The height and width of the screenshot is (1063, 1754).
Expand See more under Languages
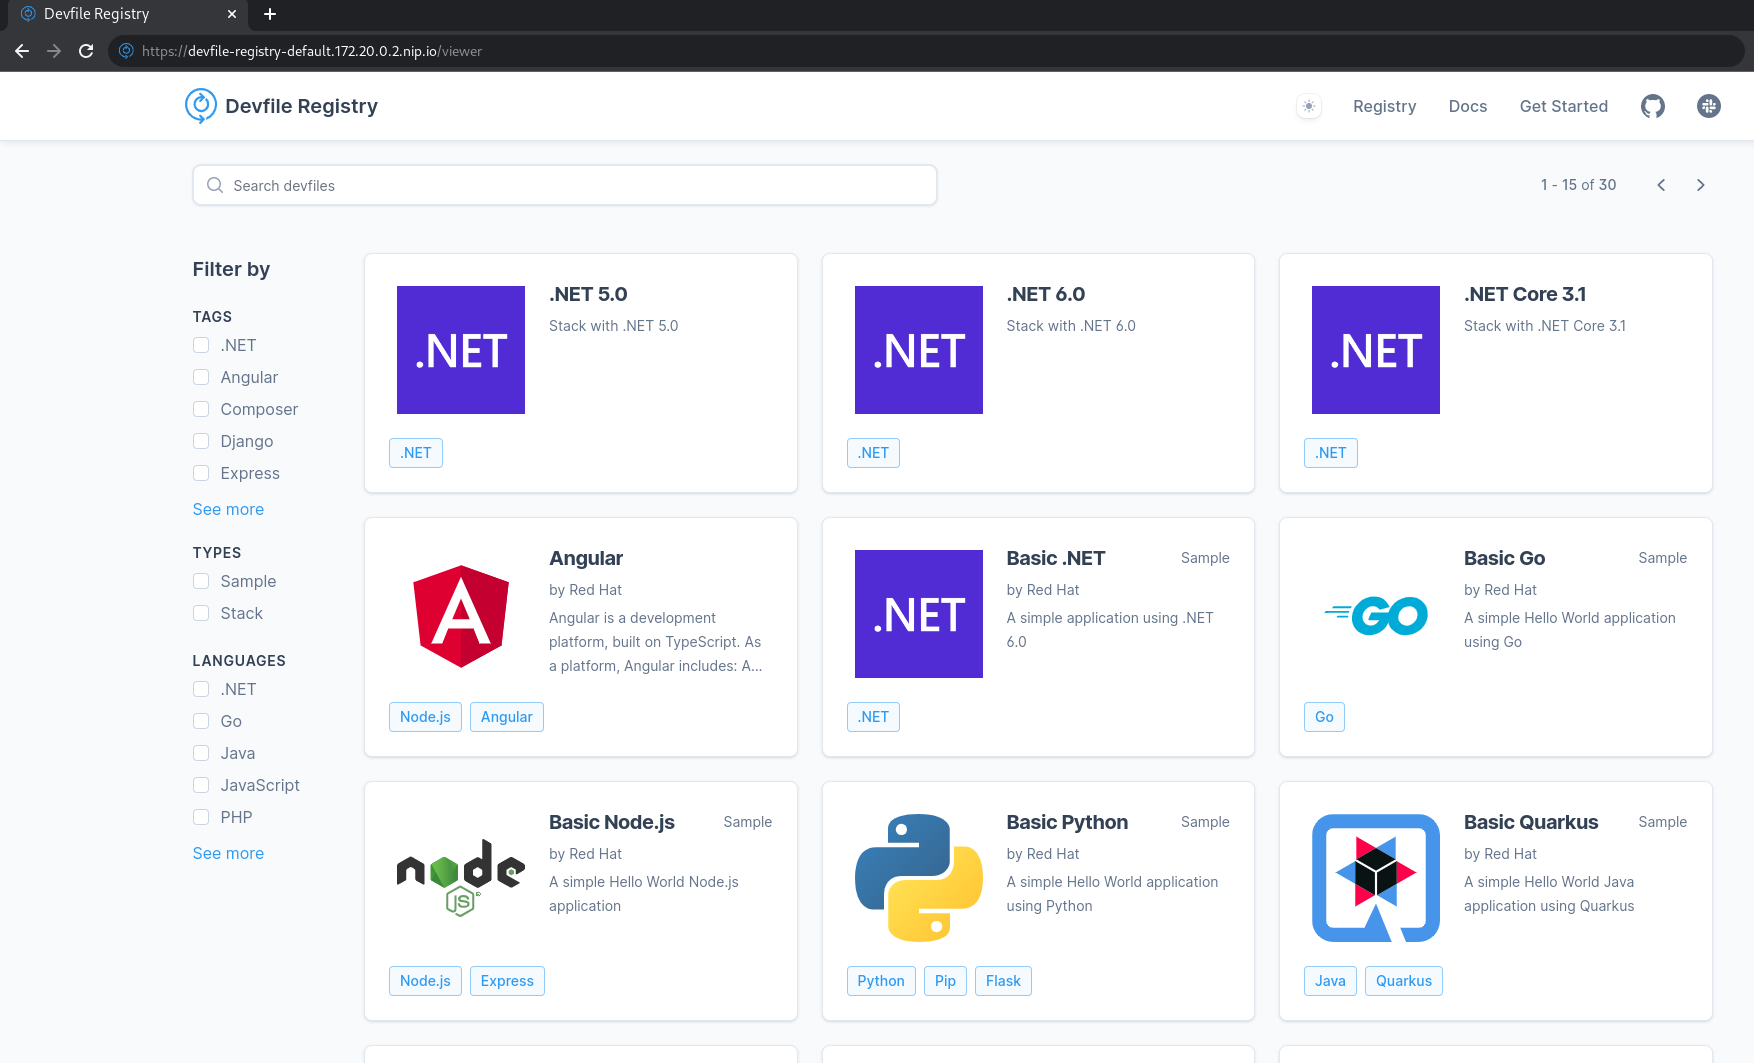pos(228,853)
